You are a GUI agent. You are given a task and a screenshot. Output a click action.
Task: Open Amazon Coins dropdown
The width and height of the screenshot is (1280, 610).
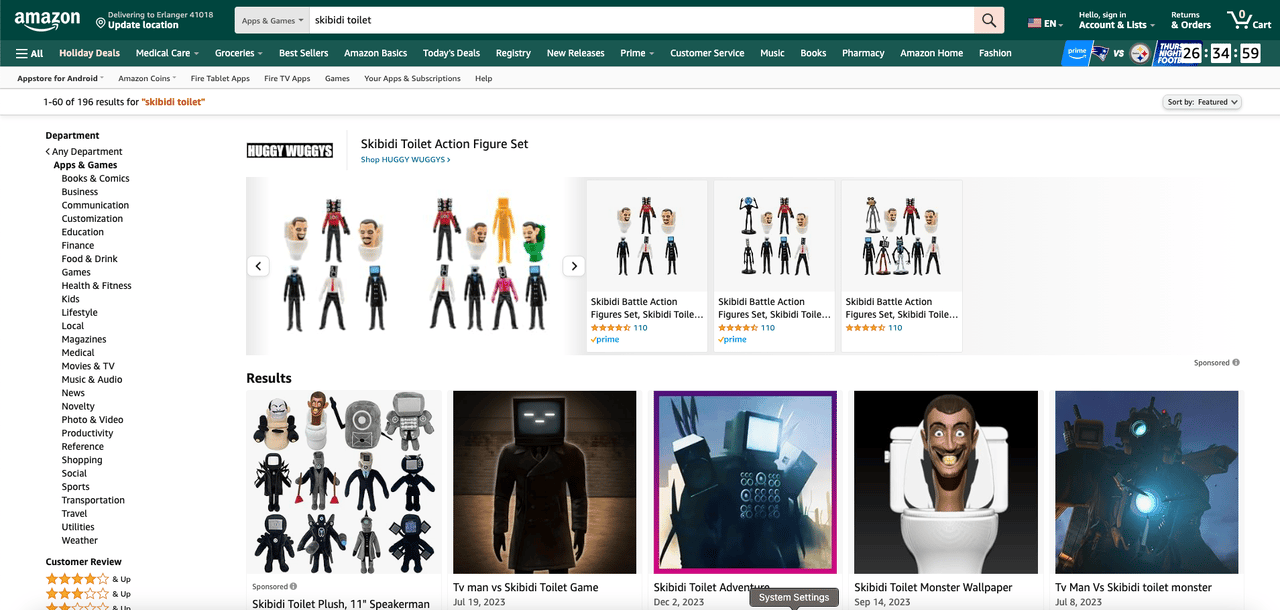[147, 78]
